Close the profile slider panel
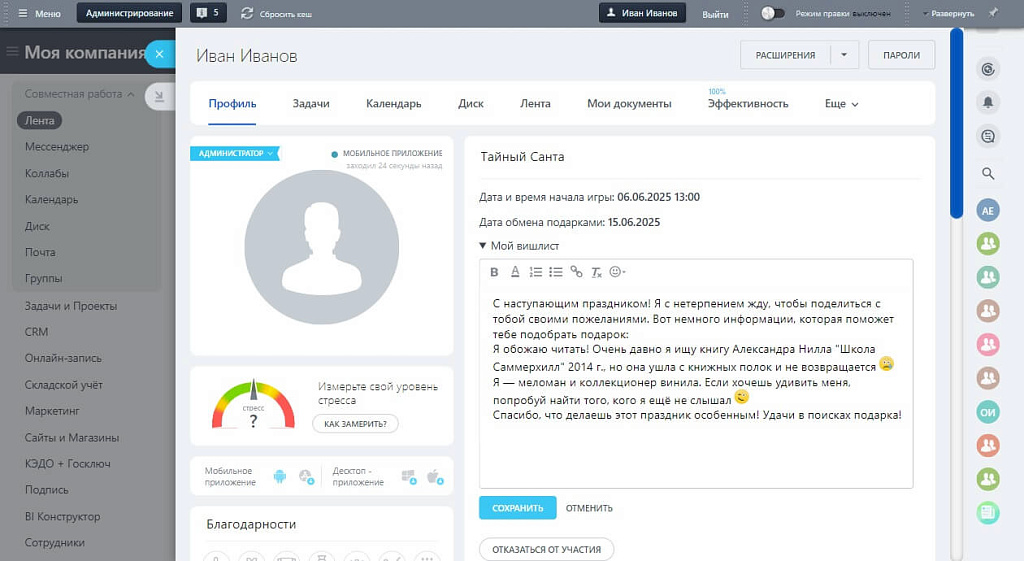Screen dimensions: 1024x561 coord(159,54)
